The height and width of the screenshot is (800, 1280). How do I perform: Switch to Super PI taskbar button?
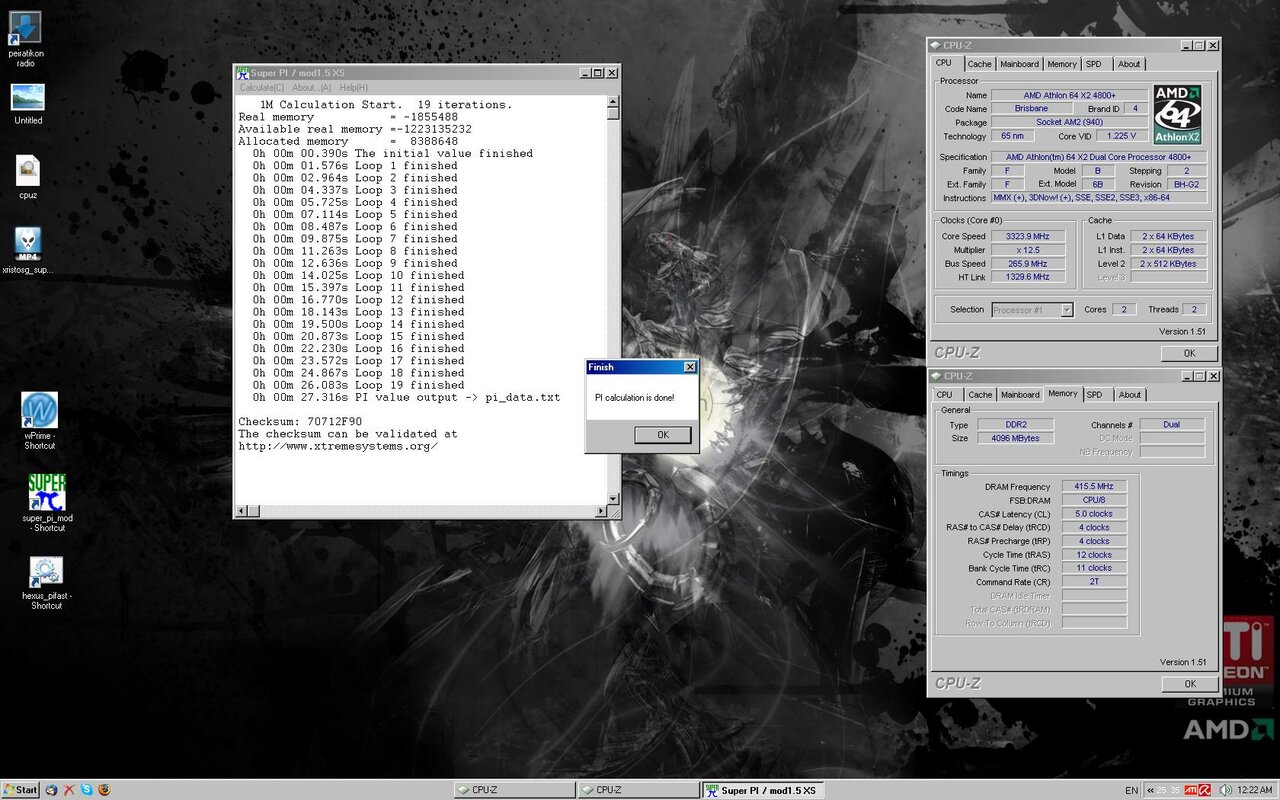pos(762,790)
